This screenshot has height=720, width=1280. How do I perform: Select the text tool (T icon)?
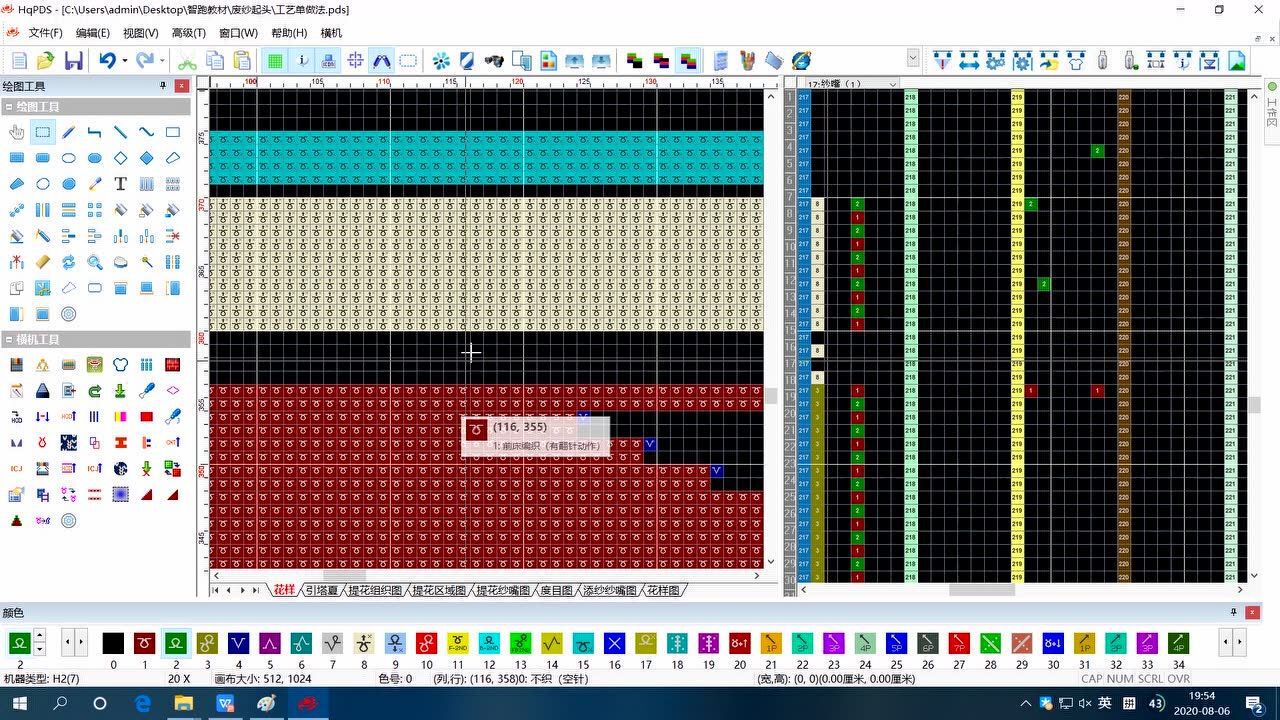120,184
